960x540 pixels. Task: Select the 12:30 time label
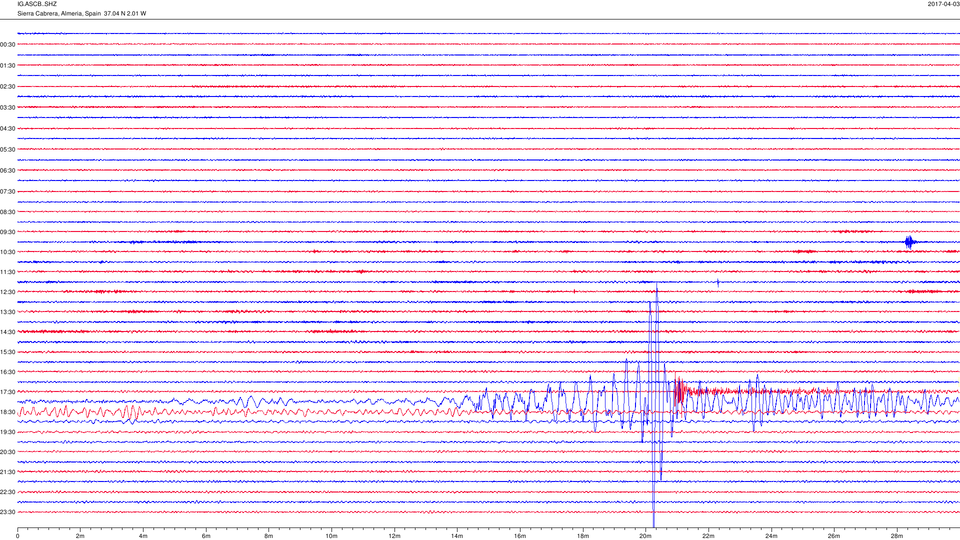pyautogui.click(x=7, y=292)
